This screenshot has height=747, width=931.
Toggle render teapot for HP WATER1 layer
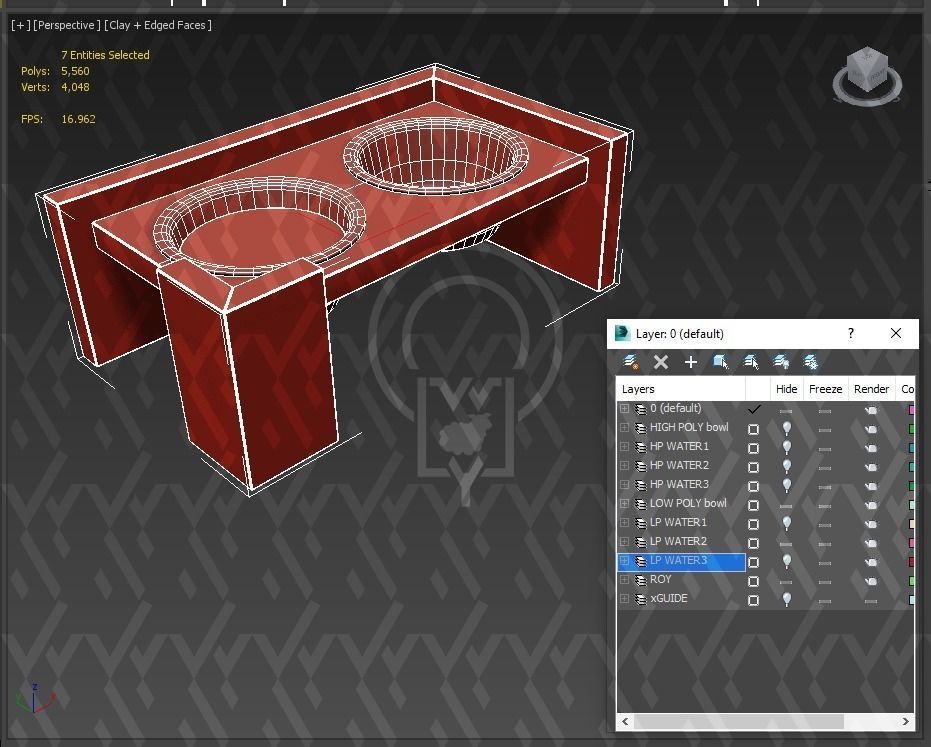click(871, 448)
